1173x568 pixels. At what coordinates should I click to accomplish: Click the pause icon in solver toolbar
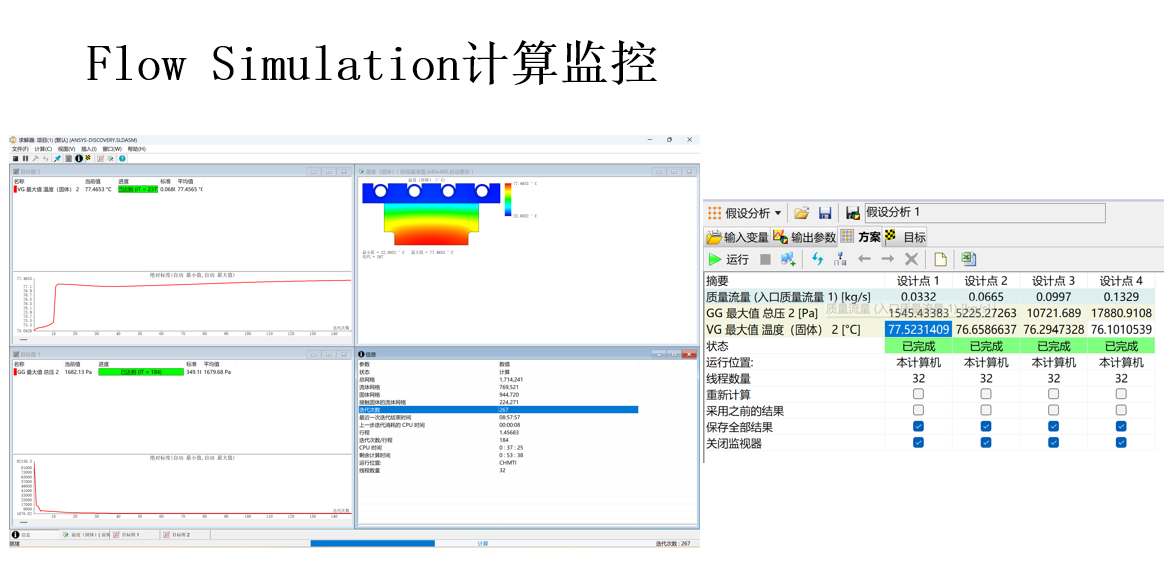[x=25, y=158]
